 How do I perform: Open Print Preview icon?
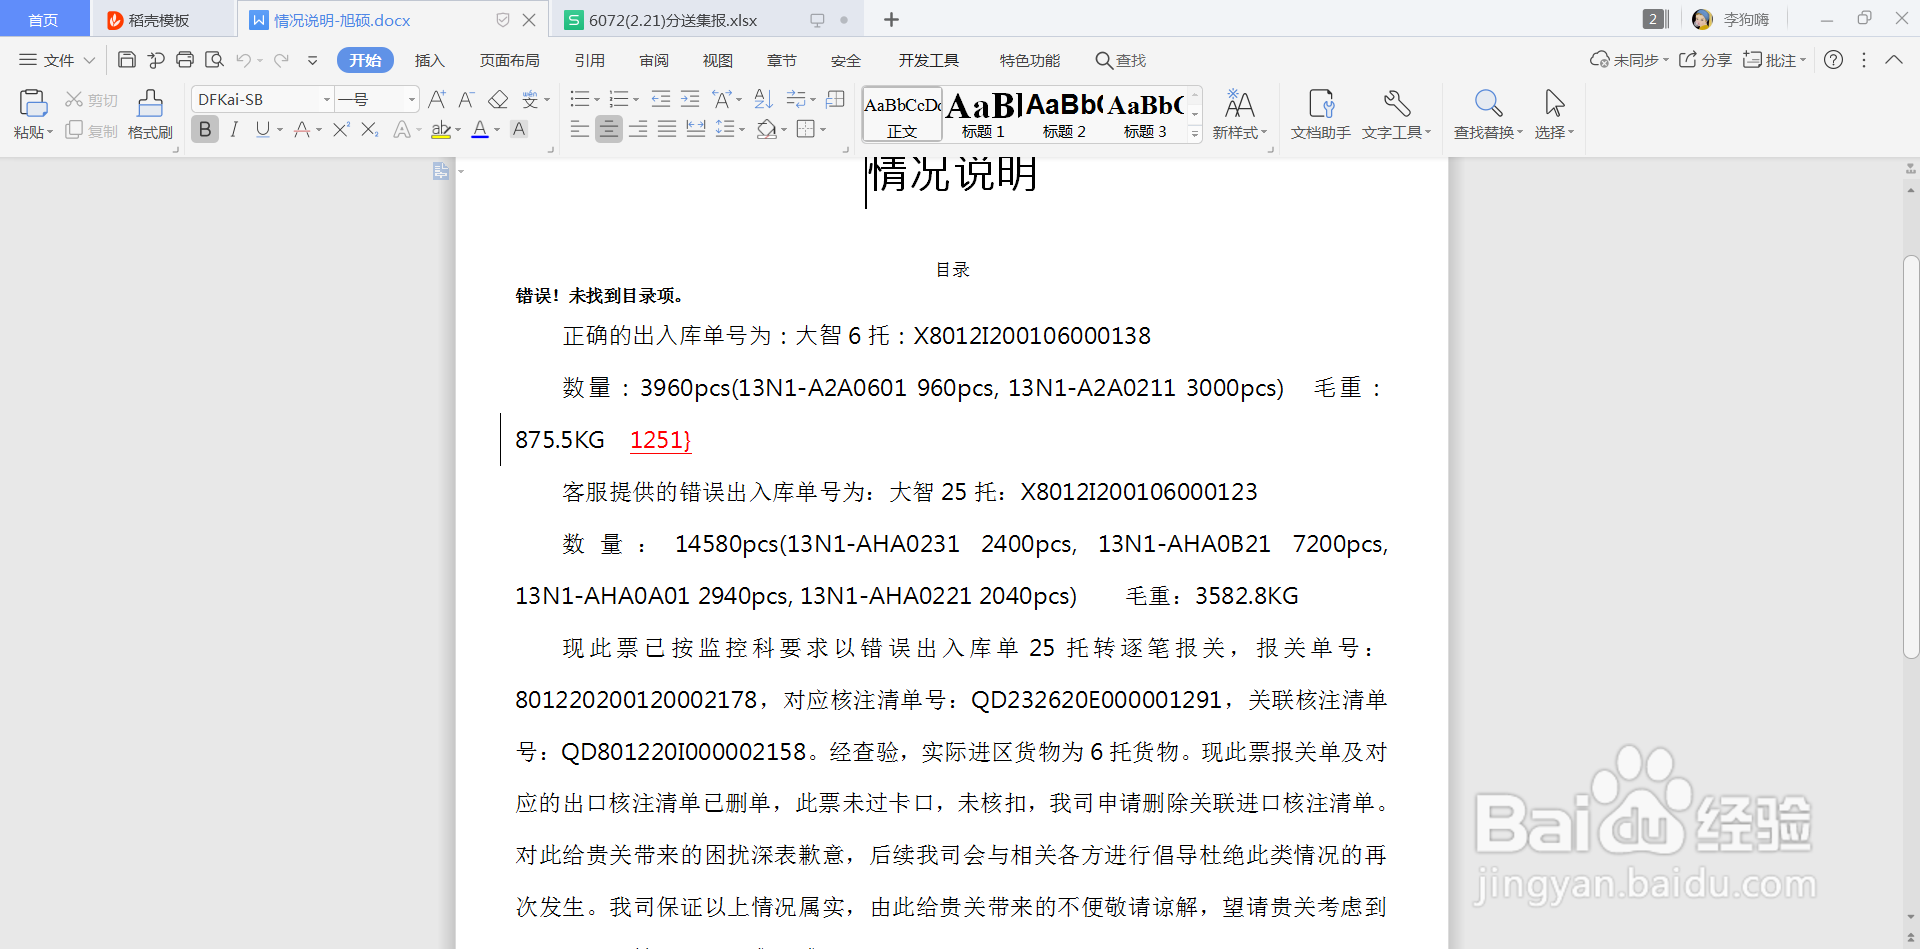[x=214, y=60]
